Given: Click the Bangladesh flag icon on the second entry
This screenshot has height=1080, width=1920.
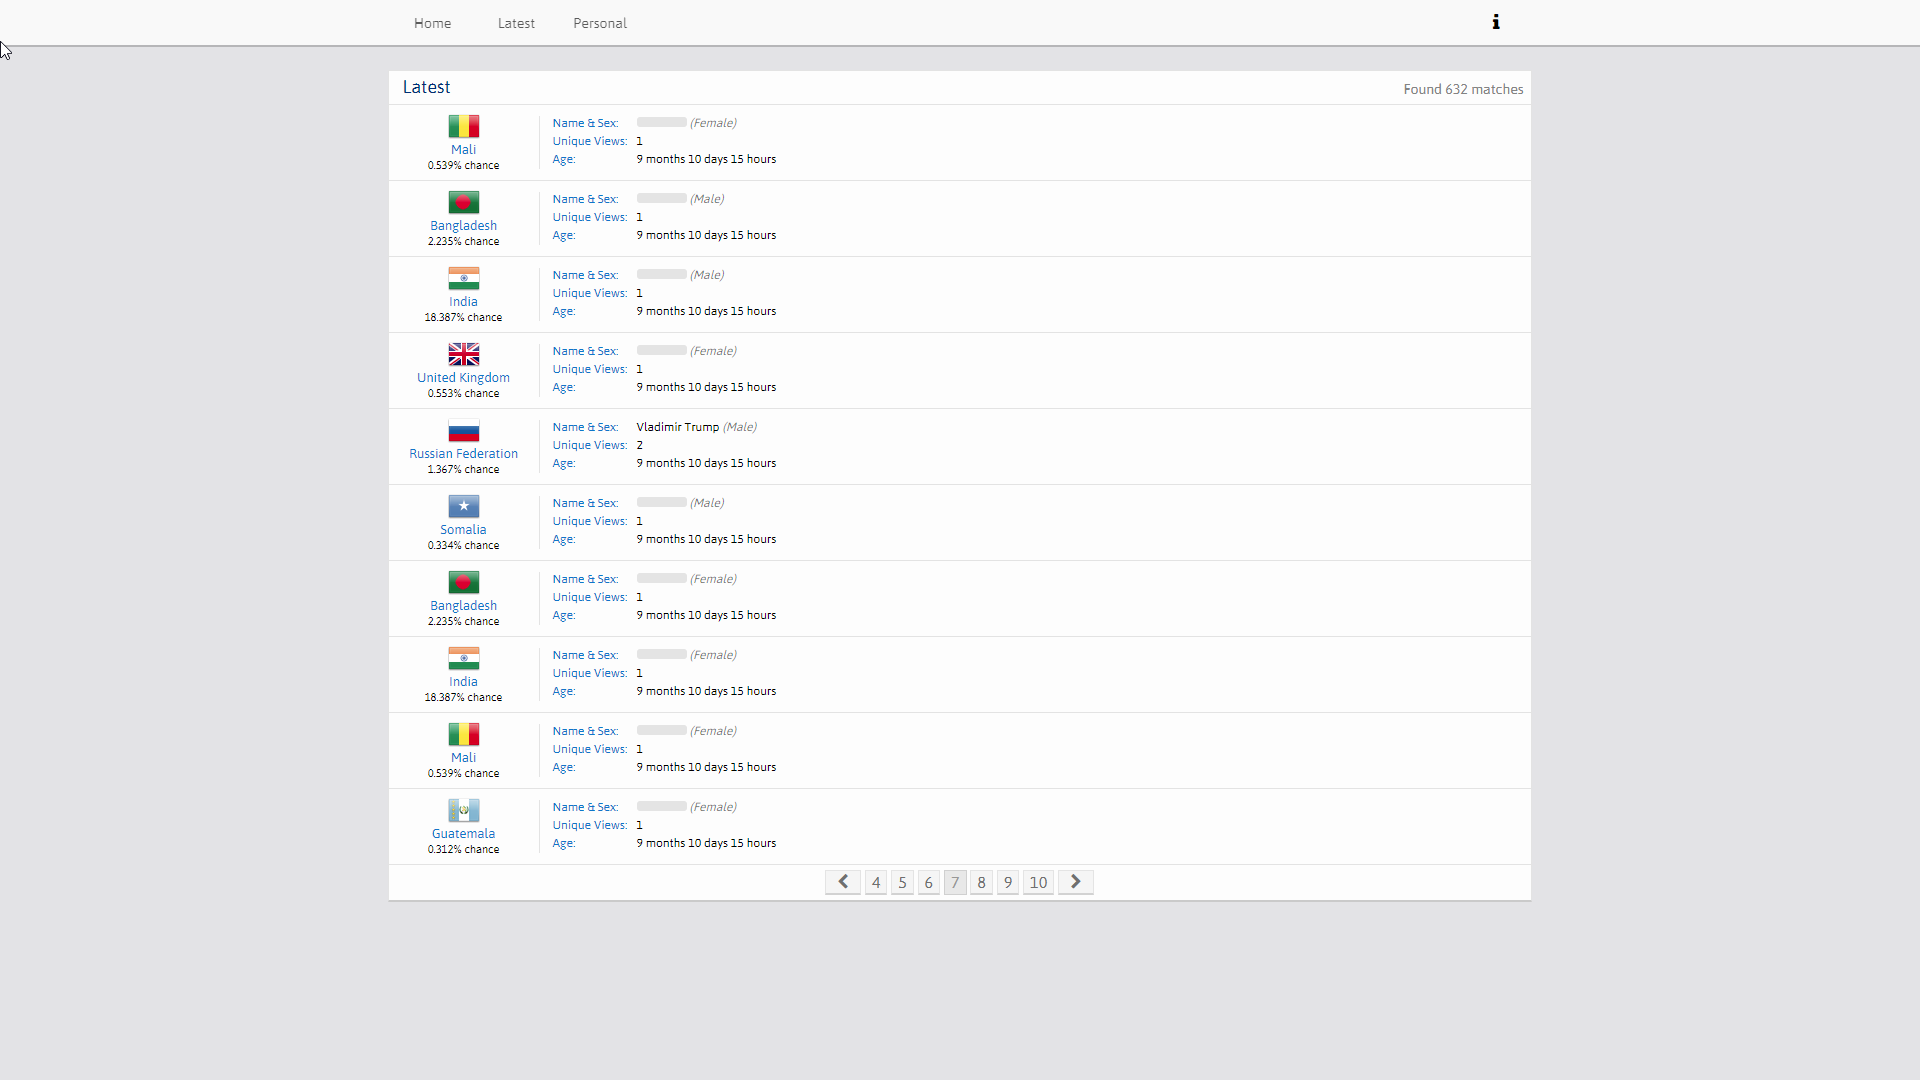Looking at the screenshot, I should point(463,202).
